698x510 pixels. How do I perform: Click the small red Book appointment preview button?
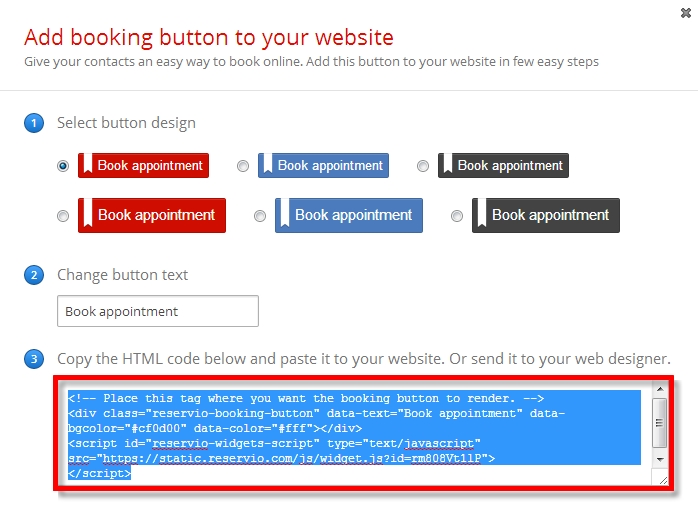click(x=143, y=166)
